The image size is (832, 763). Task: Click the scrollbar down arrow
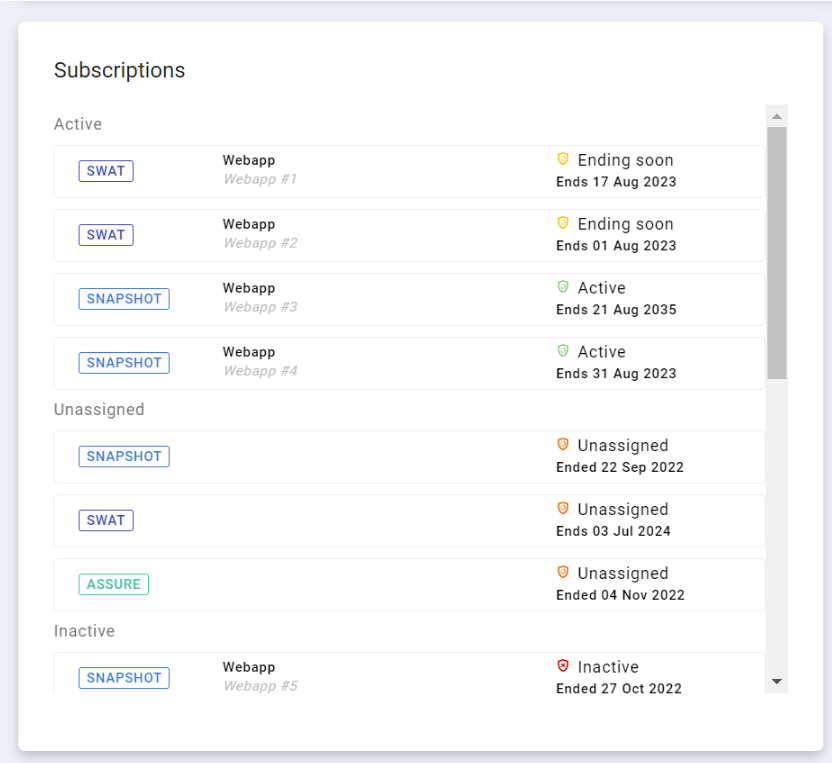point(777,681)
